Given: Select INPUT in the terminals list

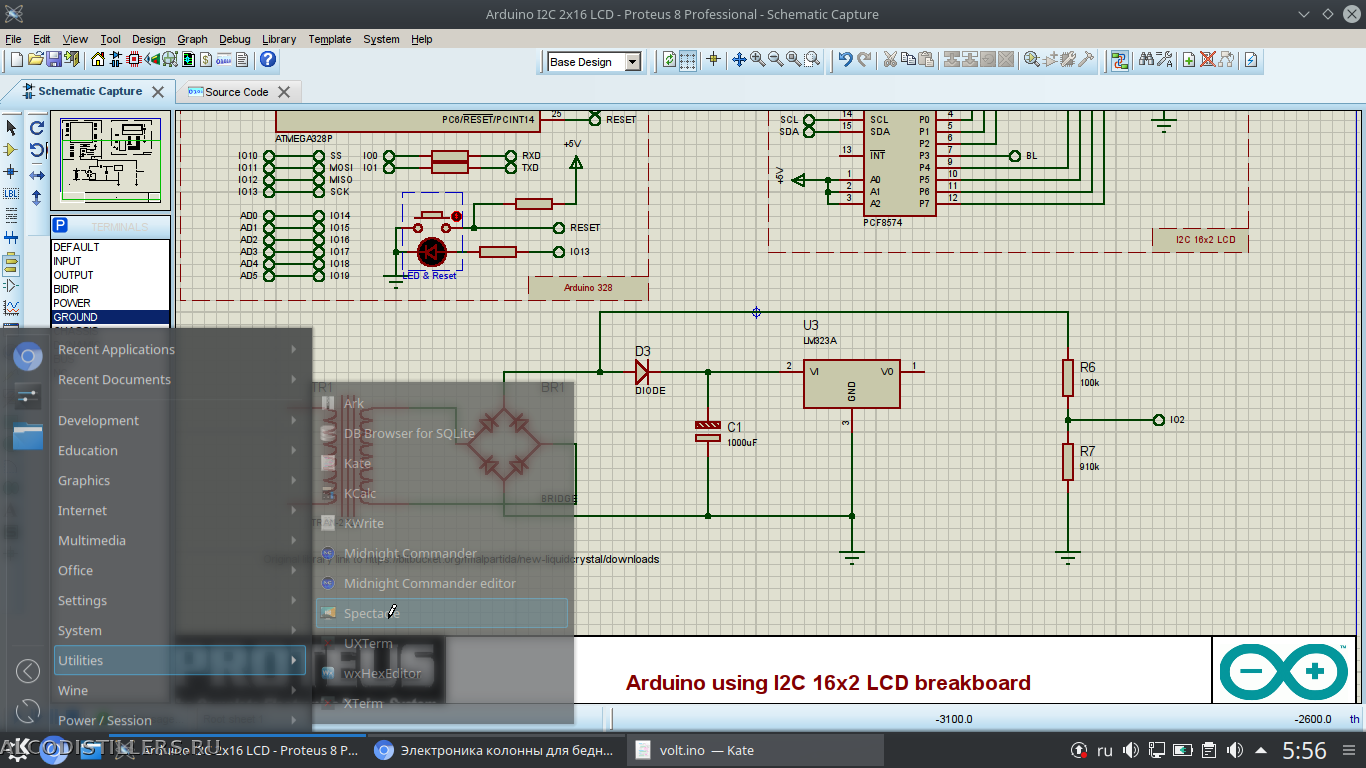Looking at the screenshot, I should (111, 261).
